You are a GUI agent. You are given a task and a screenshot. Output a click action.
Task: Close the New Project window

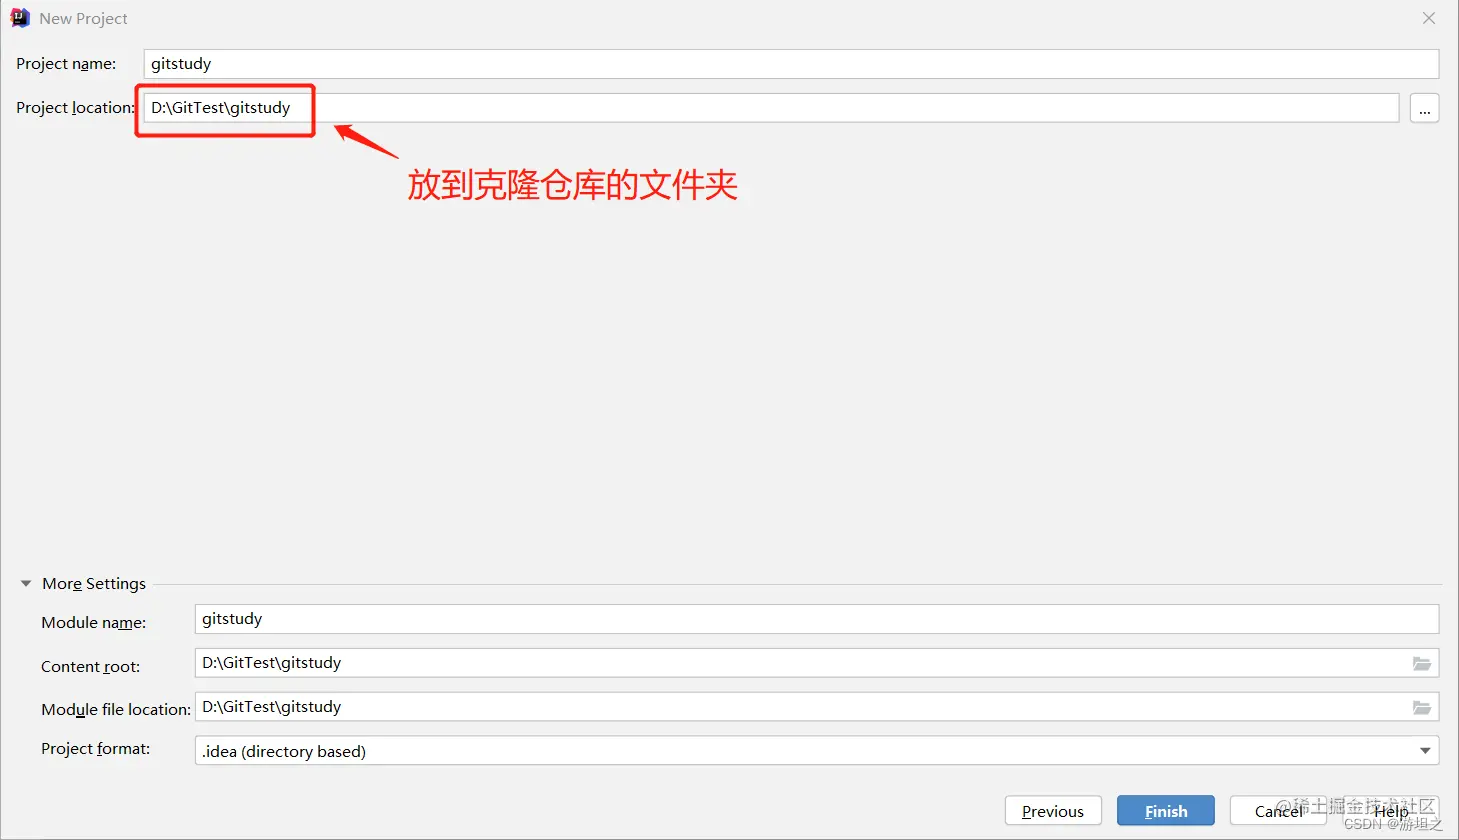[1429, 18]
